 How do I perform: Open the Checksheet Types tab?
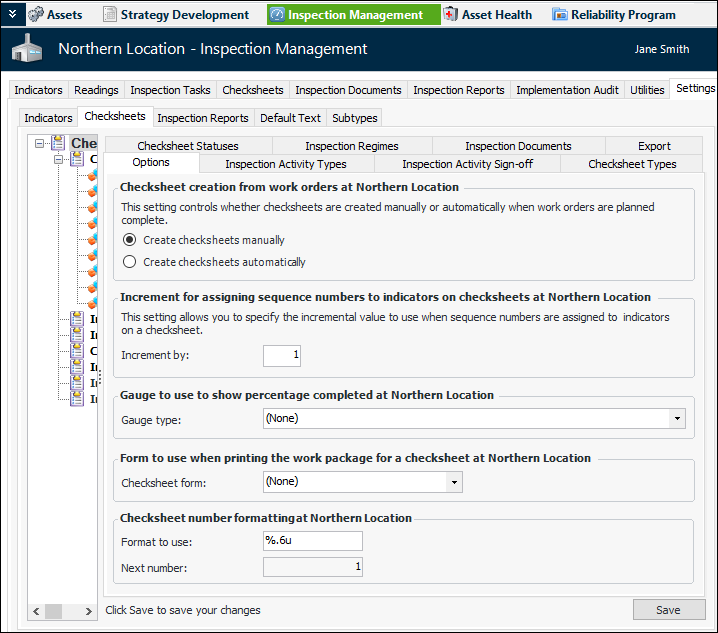(x=631, y=164)
